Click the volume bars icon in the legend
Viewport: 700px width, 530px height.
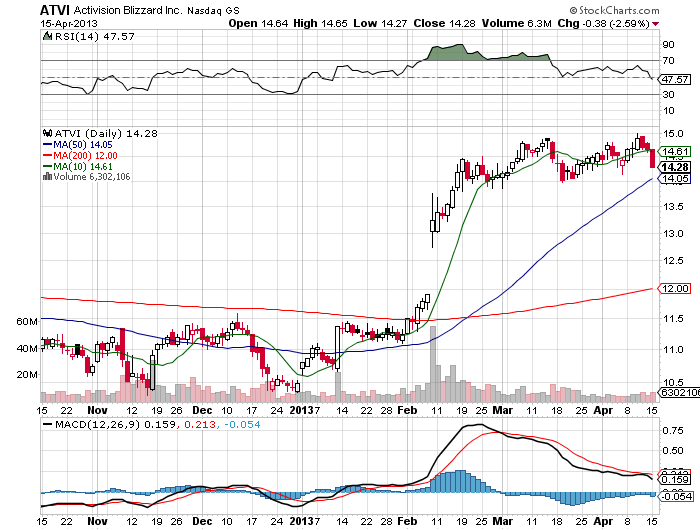47,177
